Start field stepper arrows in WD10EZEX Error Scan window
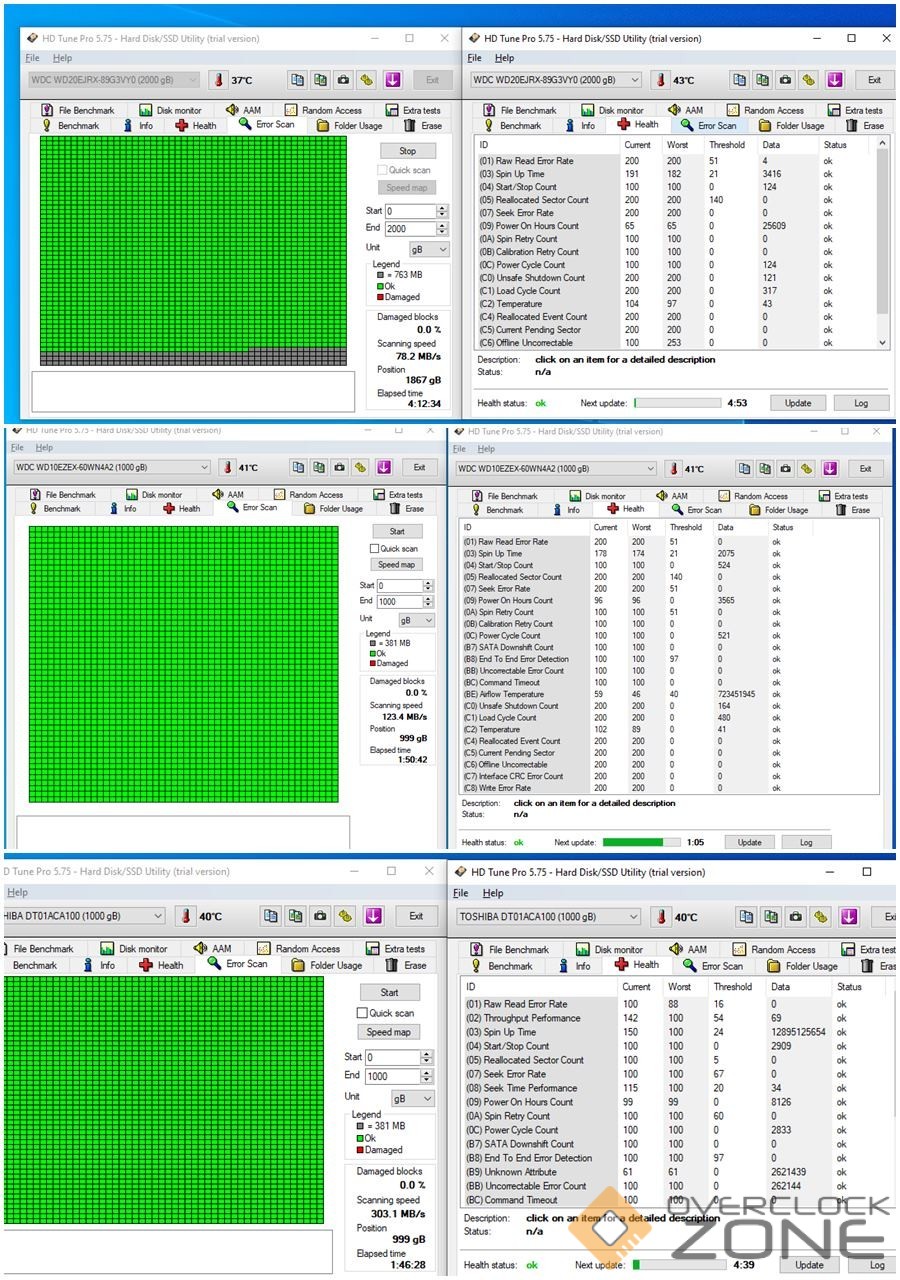Screen dimensions: 900x1280 pyautogui.click(x=429, y=586)
